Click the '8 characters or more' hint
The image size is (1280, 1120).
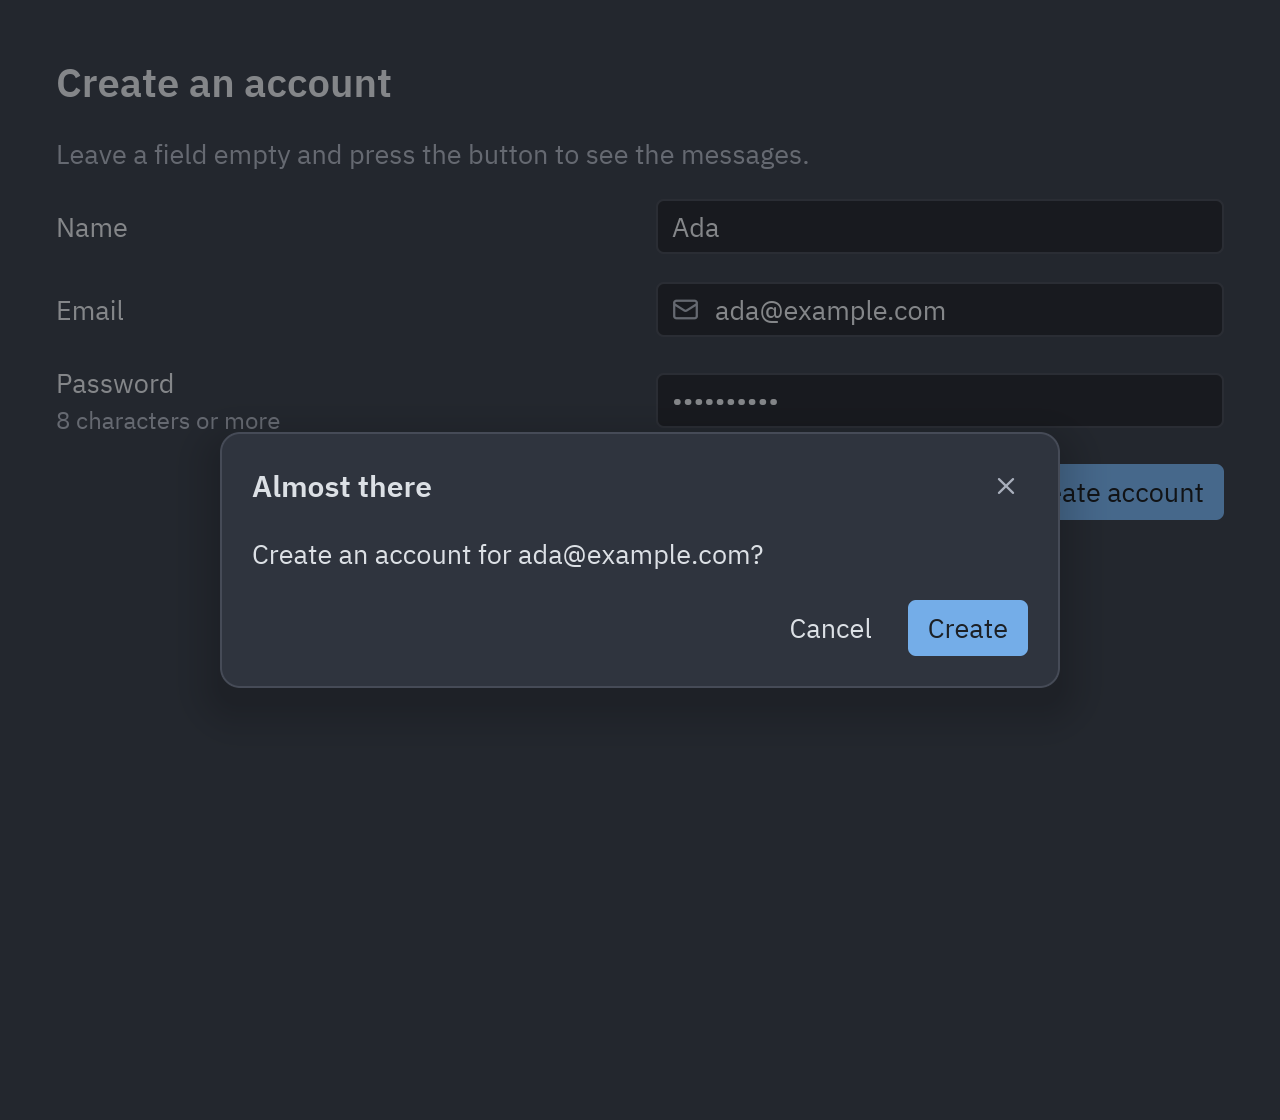(168, 421)
